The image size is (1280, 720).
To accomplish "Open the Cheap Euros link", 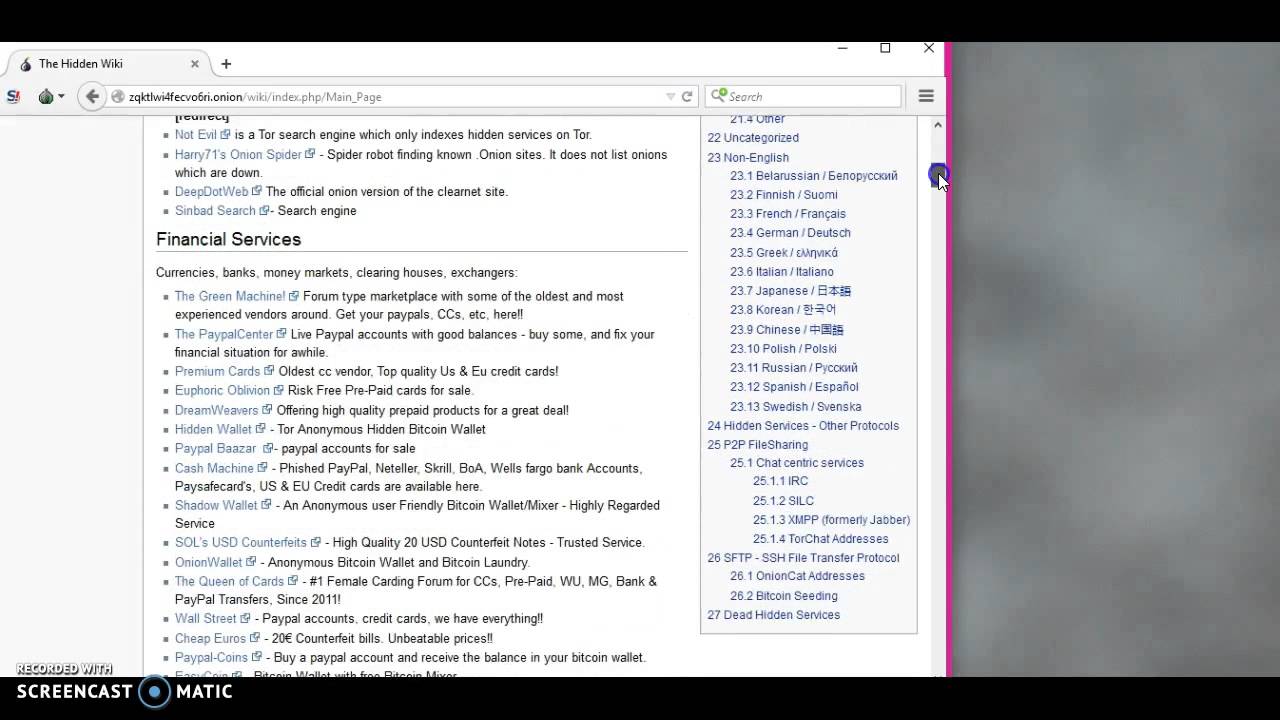I will click(x=210, y=639).
